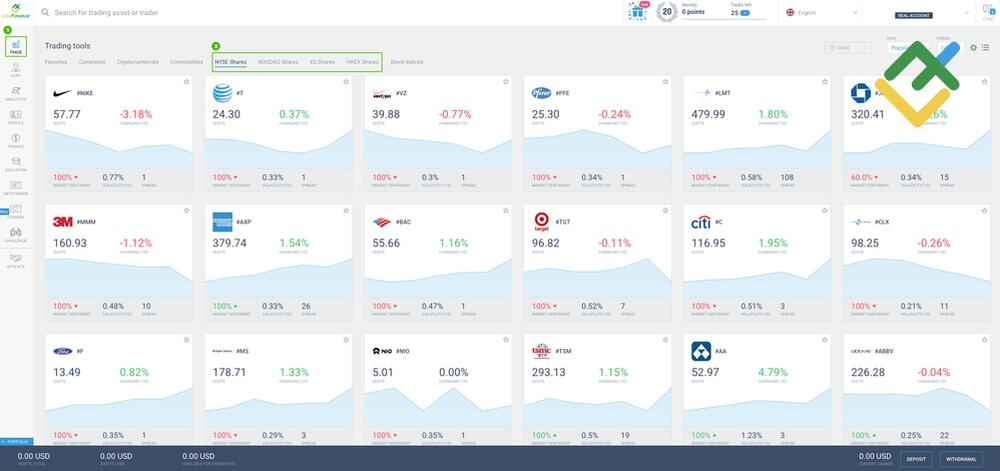This screenshot has height=471, width=1000.
Task: Select the NASDAQ Shares tab
Action: [278, 62]
